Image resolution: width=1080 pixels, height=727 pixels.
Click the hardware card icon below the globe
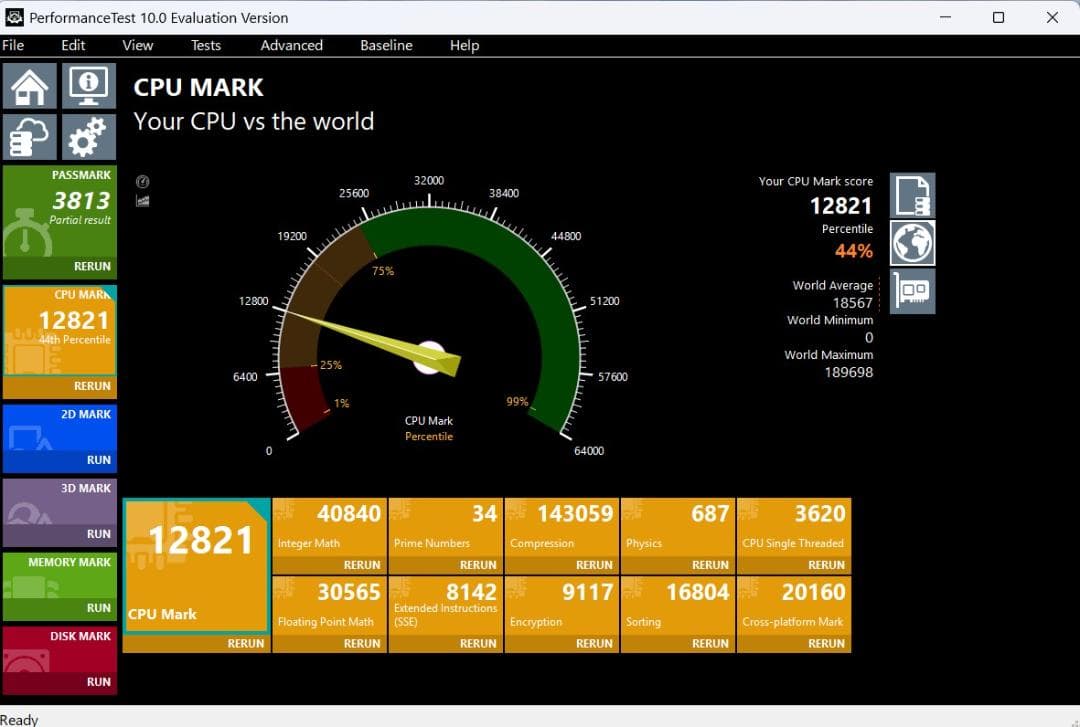coord(912,291)
